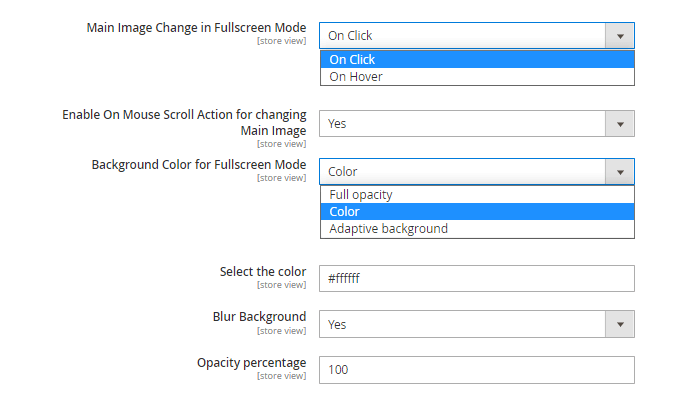Focus the Select the color #ffffff field

click(x=477, y=278)
